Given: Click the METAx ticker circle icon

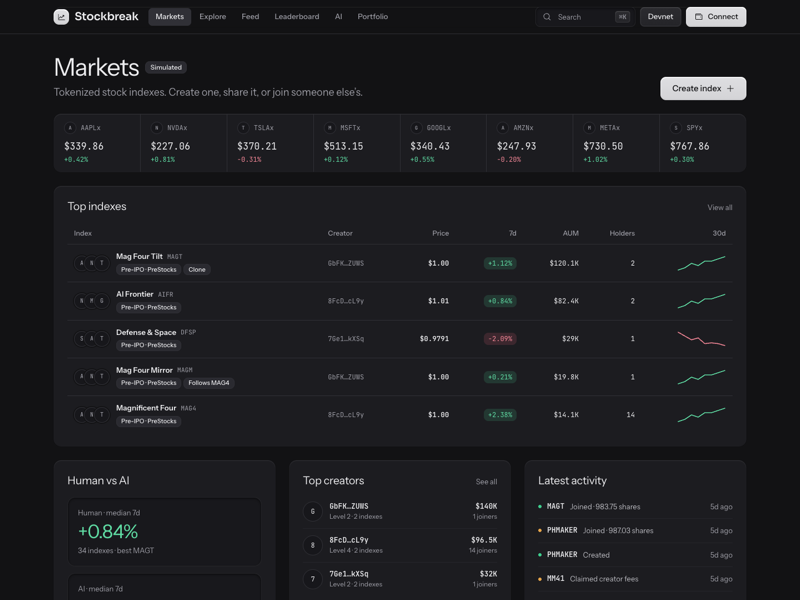Looking at the screenshot, I should pyautogui.click(x=589, y=128).
